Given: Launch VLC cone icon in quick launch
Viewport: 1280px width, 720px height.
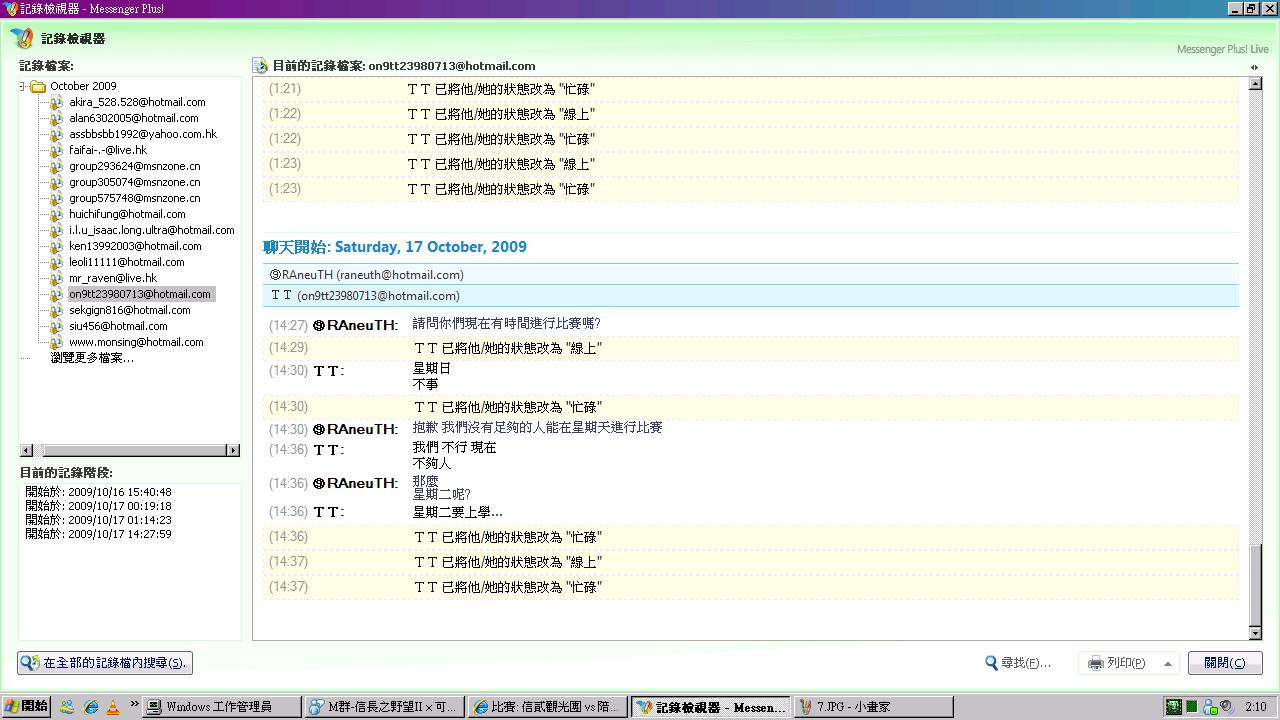Looking at the screenshot, I should [113, 707].
